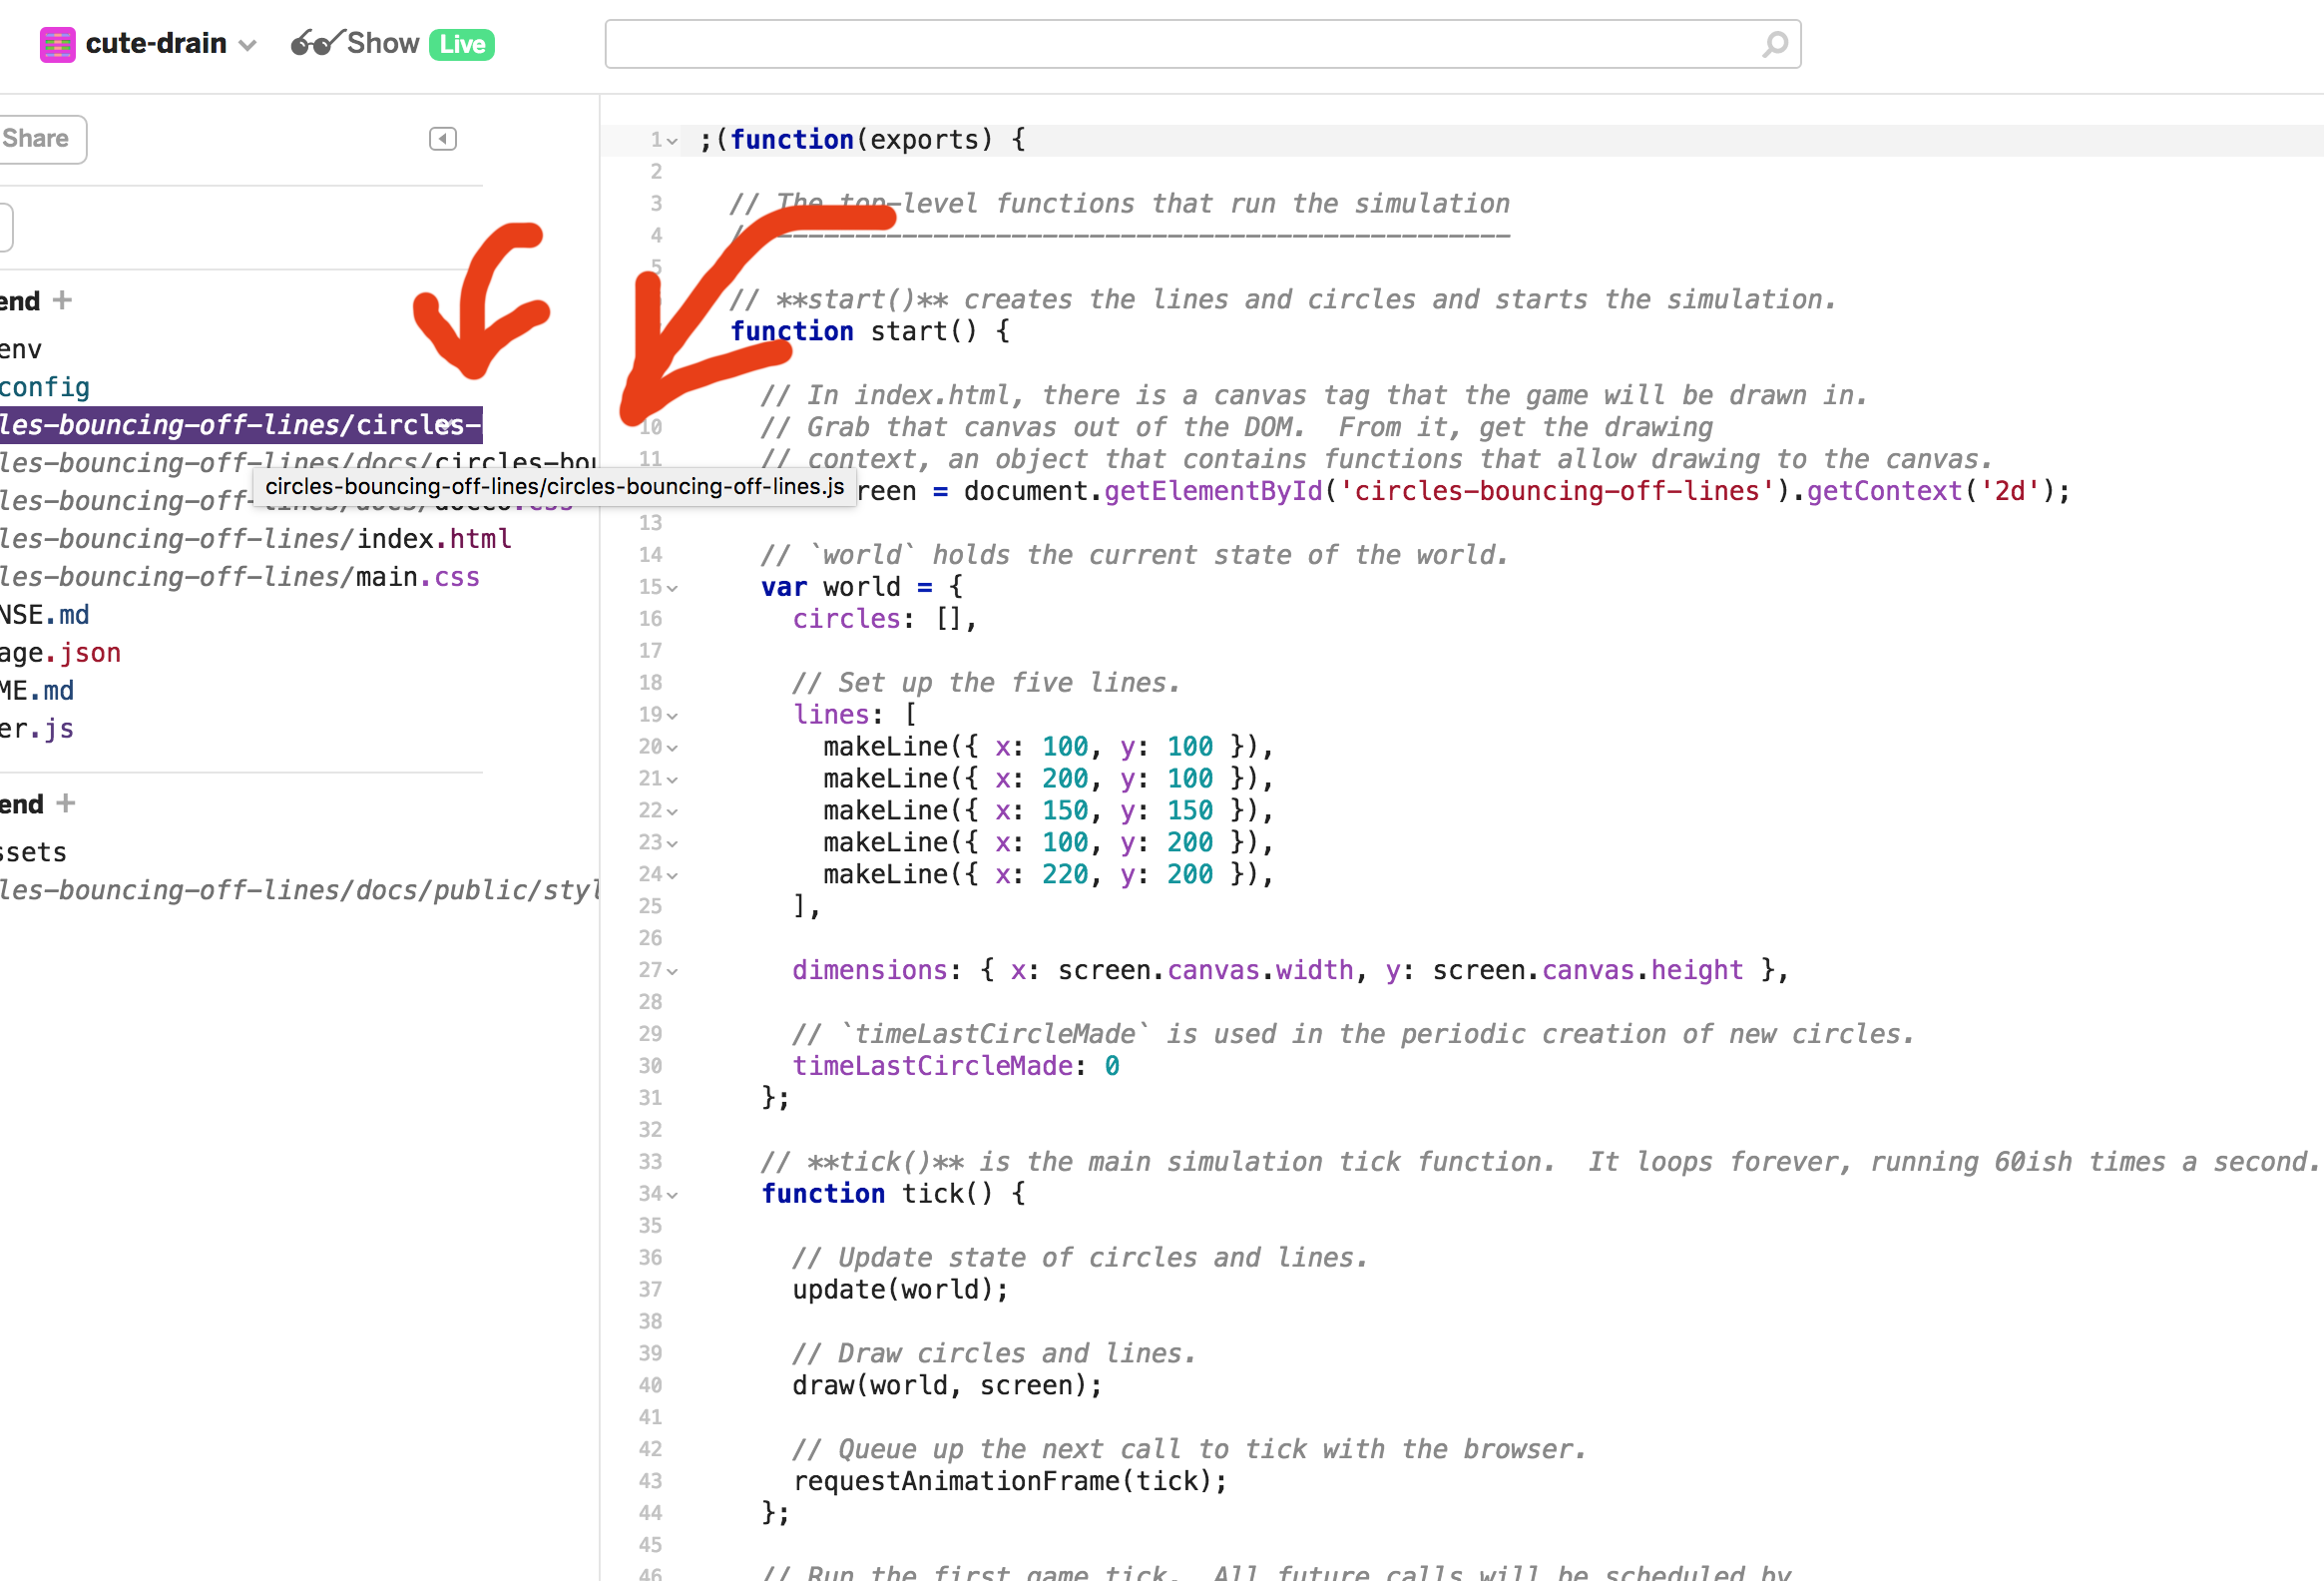Click the Share button
This screenshot has width=2324, height=1581.
pos(38,139)
